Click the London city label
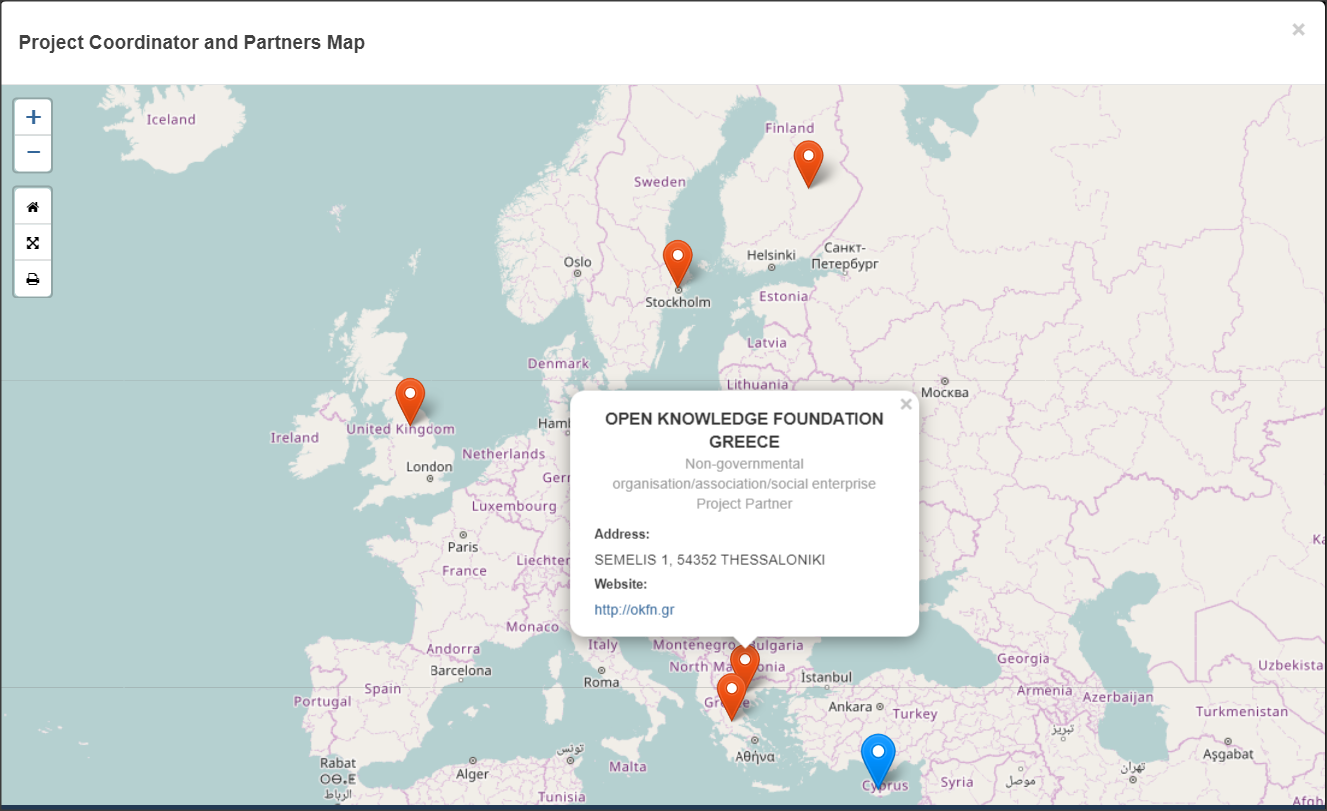Image resolution: width=1327 pixels, height=811 pixels. [x=429, y=467]
